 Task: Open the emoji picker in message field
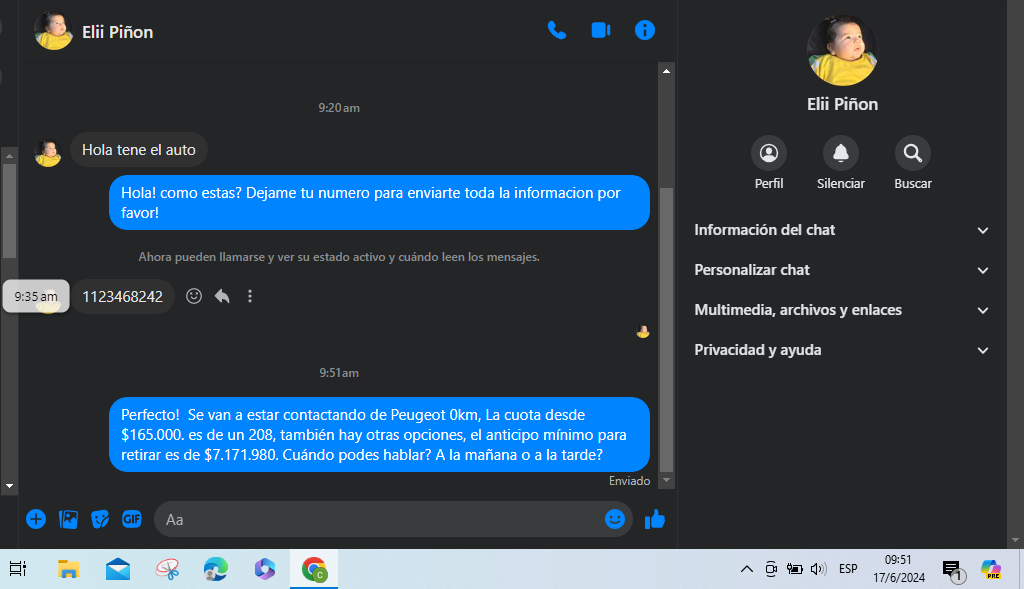coord(615,519)
